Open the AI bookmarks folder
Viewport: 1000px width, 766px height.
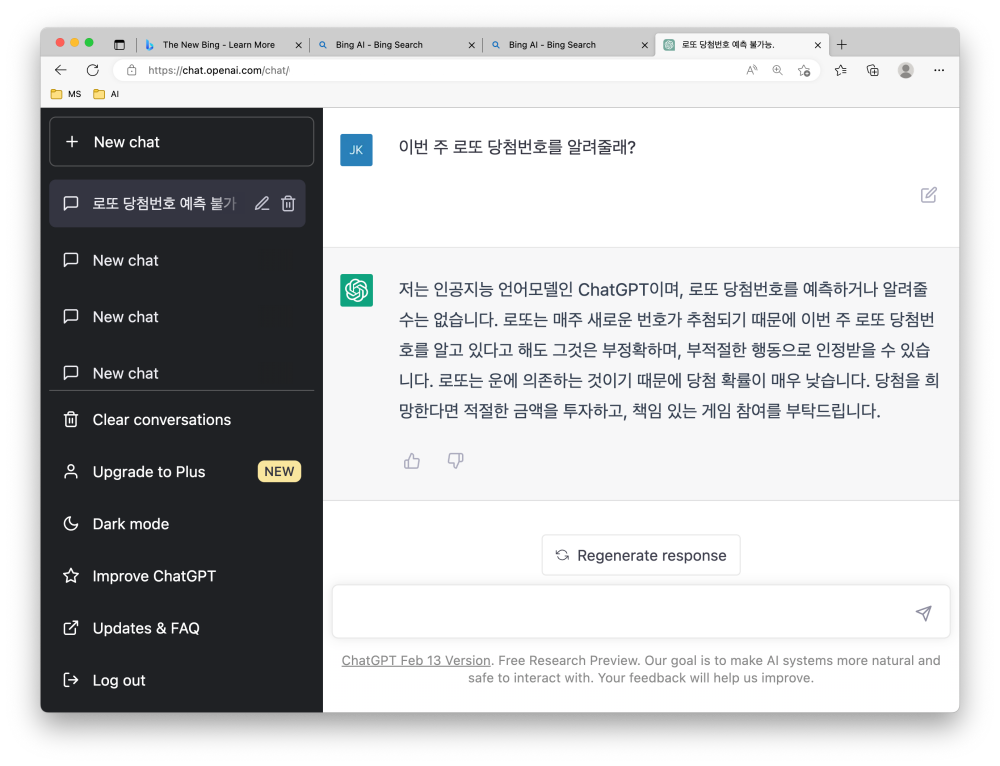pyautogui.click(x=106, y=94)
